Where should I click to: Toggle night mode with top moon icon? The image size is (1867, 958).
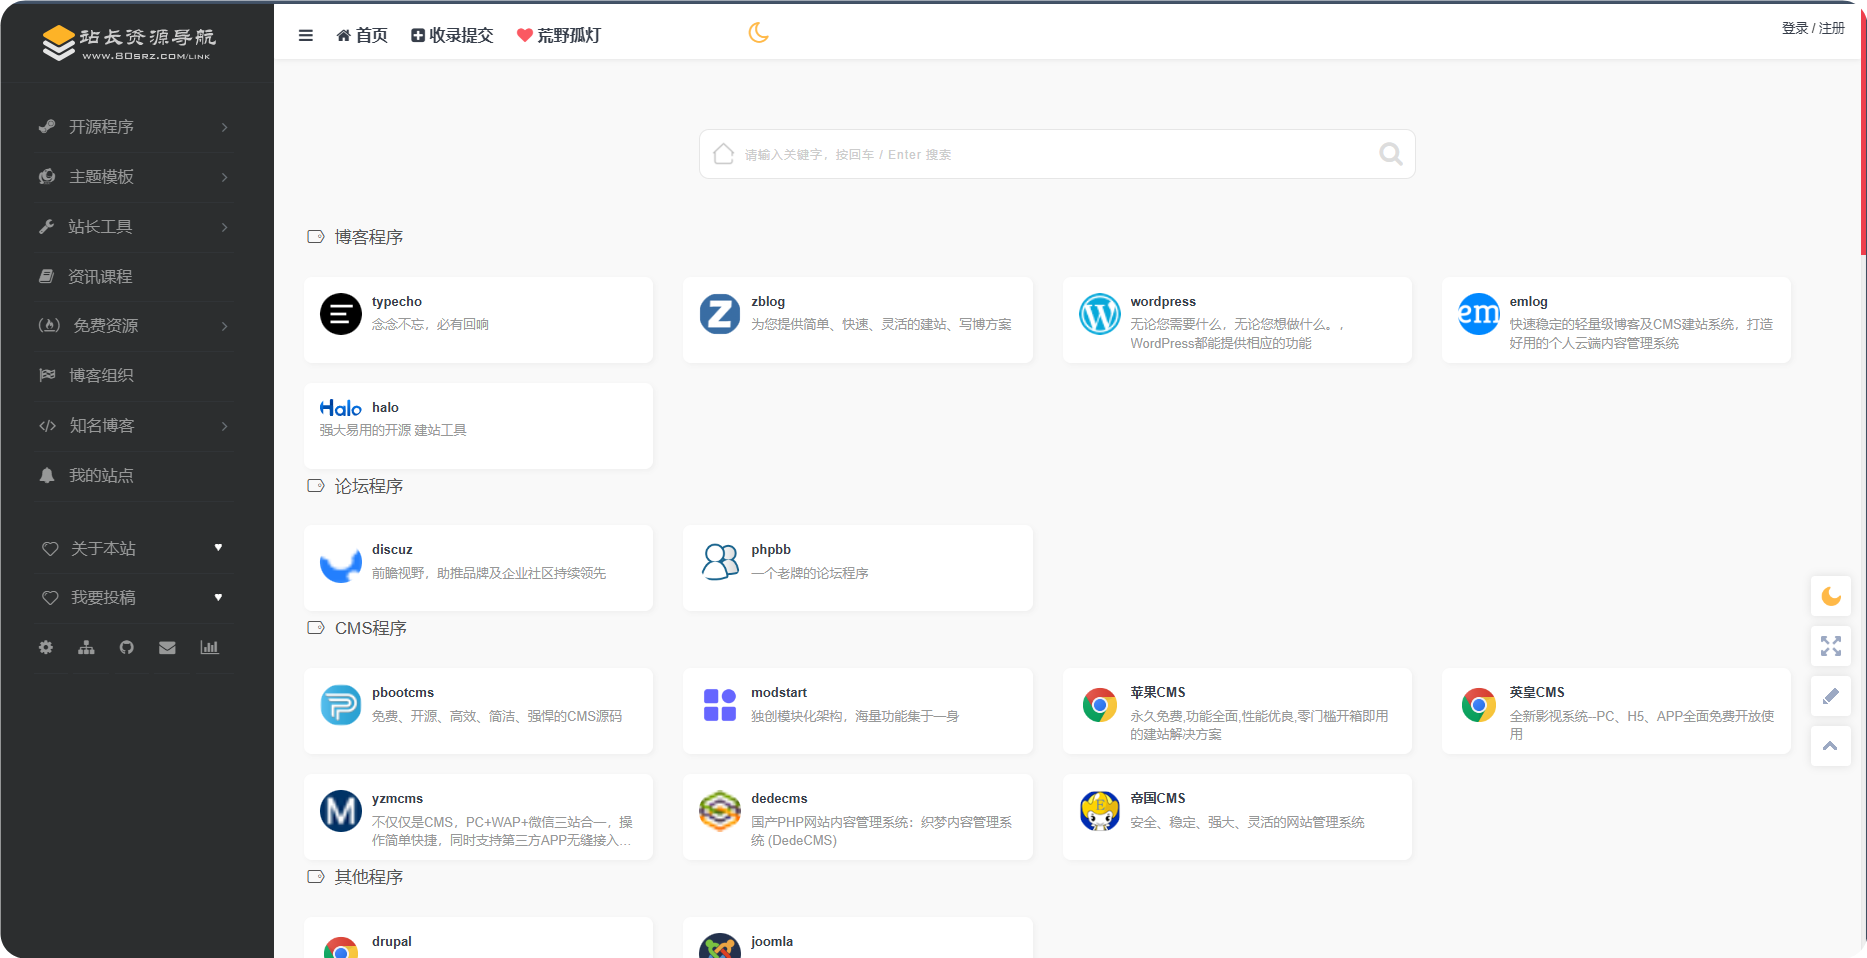click(758, 34)
